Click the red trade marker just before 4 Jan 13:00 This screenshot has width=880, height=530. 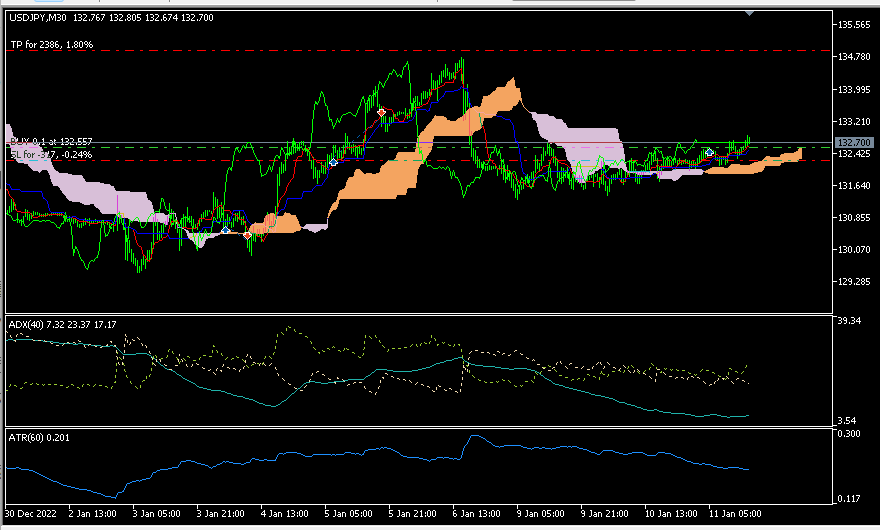coord(247,235)
